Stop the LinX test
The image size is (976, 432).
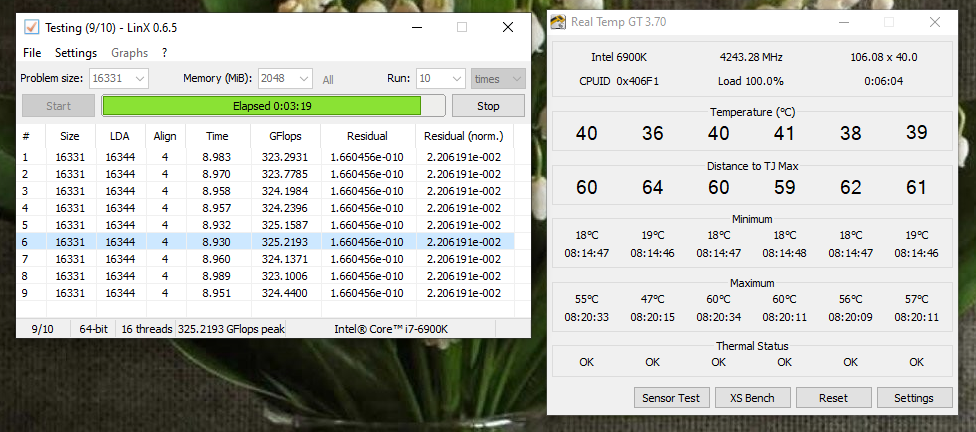pos(488,106)
